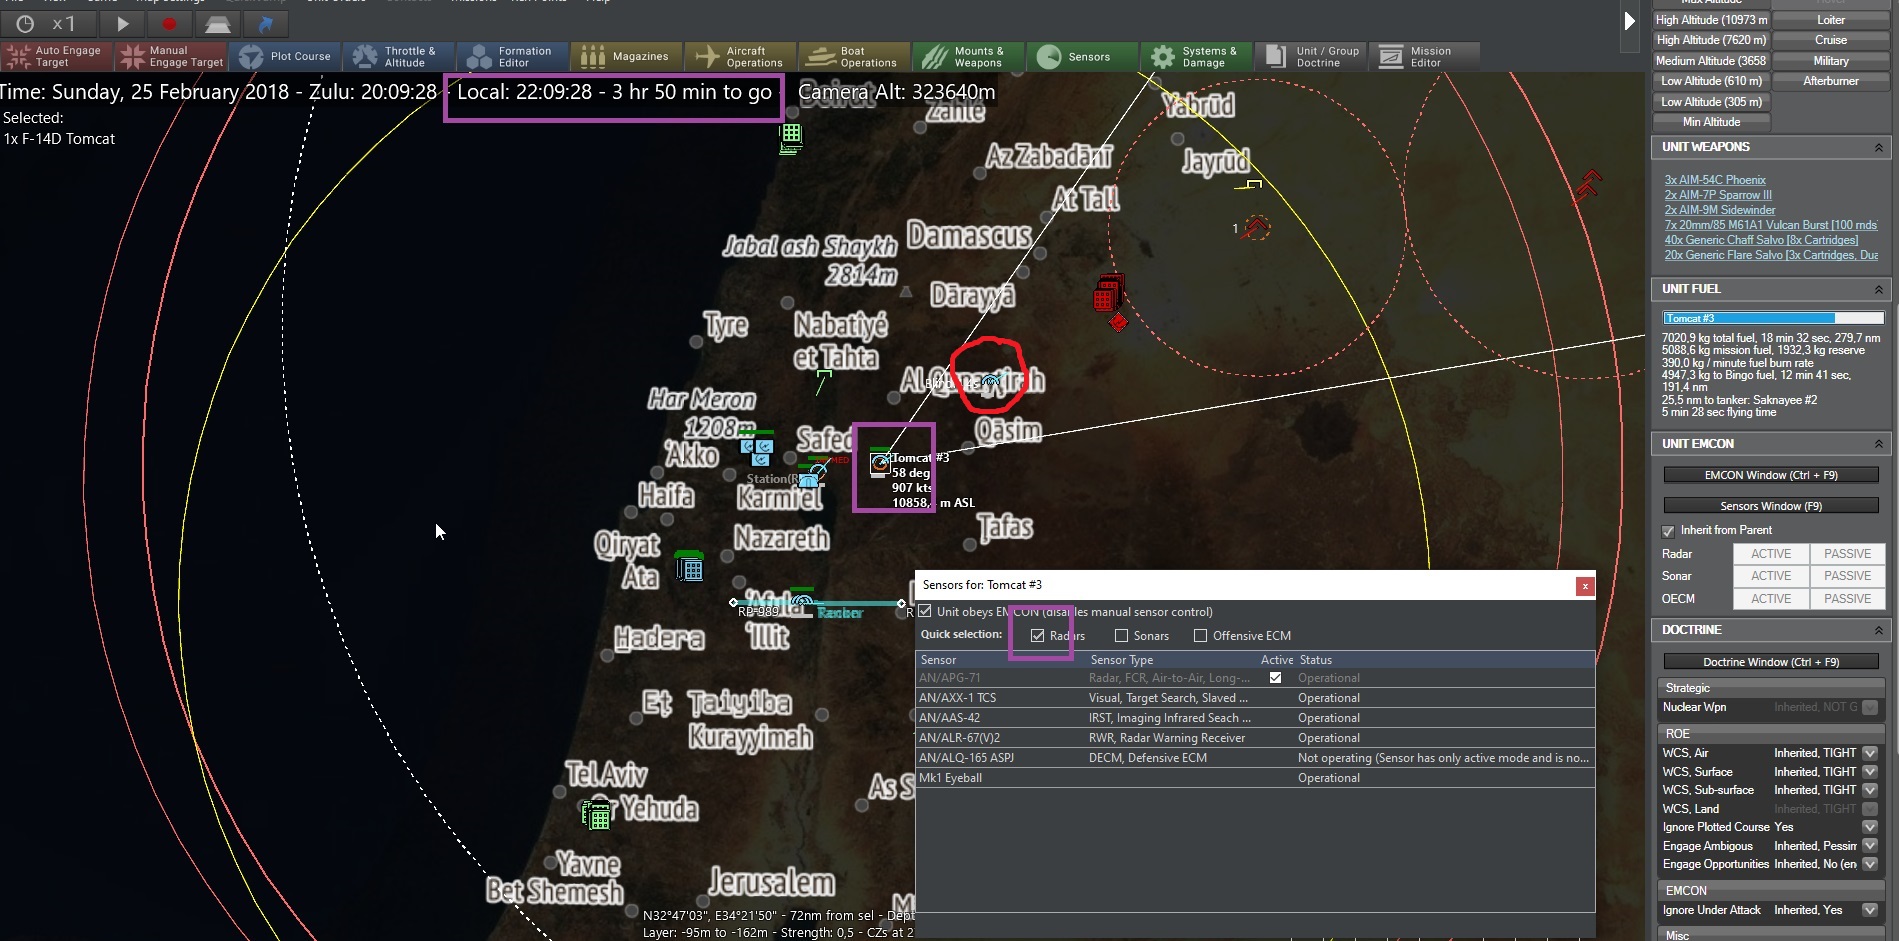The height and width of the screenshot is (941, 1899).
Task: Open Aircraft Operations
Action: click(741, 57)
